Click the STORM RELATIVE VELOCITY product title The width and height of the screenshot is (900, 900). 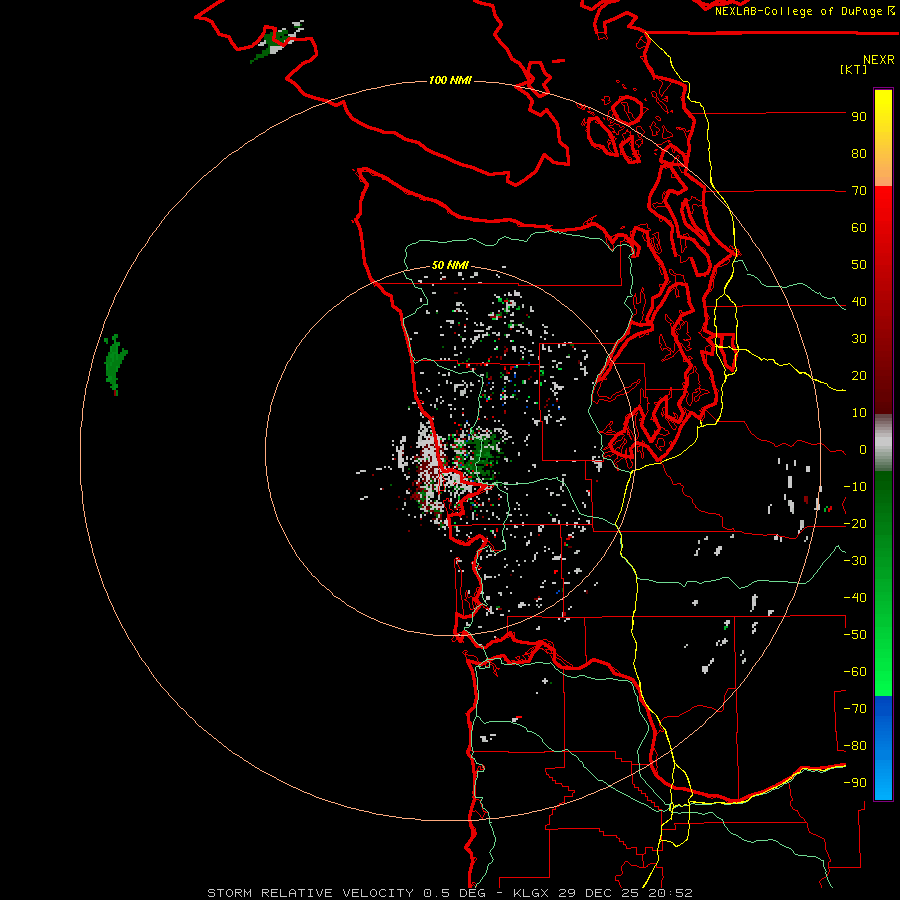point(311,893)
